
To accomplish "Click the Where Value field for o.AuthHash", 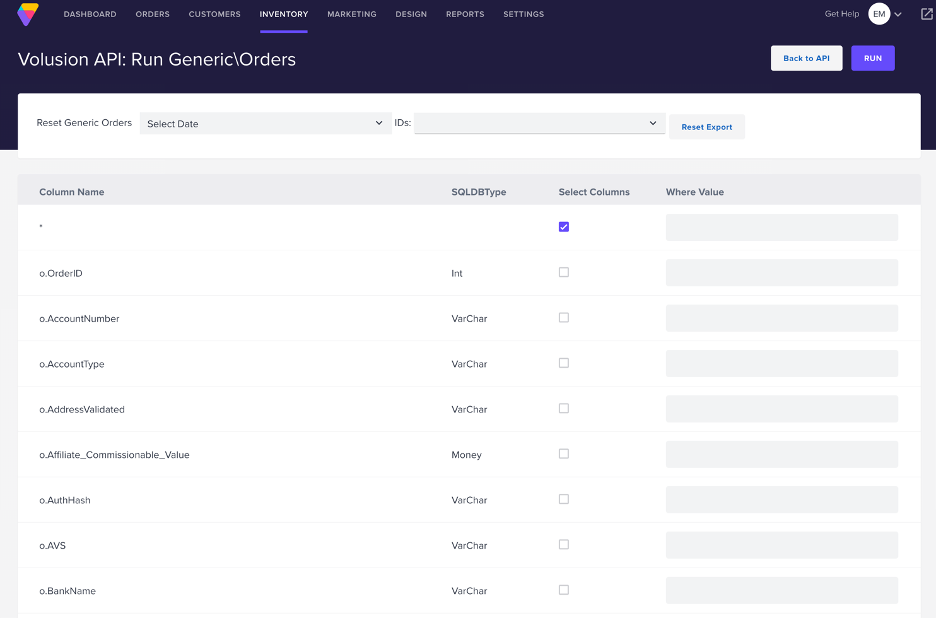I will point(781,500).
